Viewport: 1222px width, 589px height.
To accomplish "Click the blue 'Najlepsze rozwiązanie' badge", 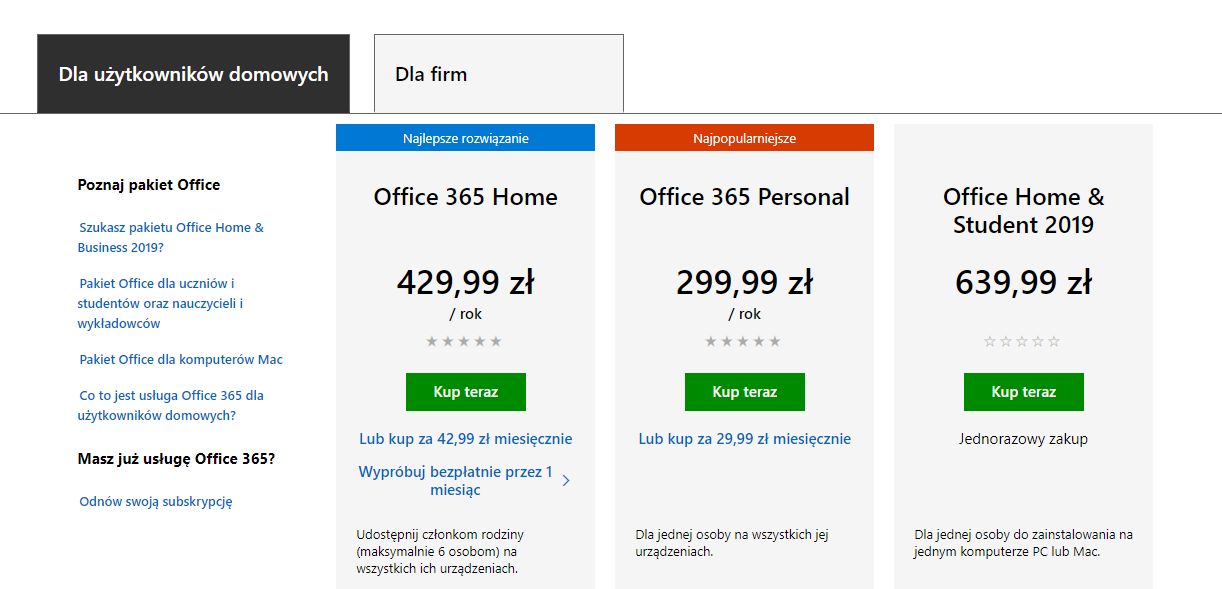I will point(465,138).
